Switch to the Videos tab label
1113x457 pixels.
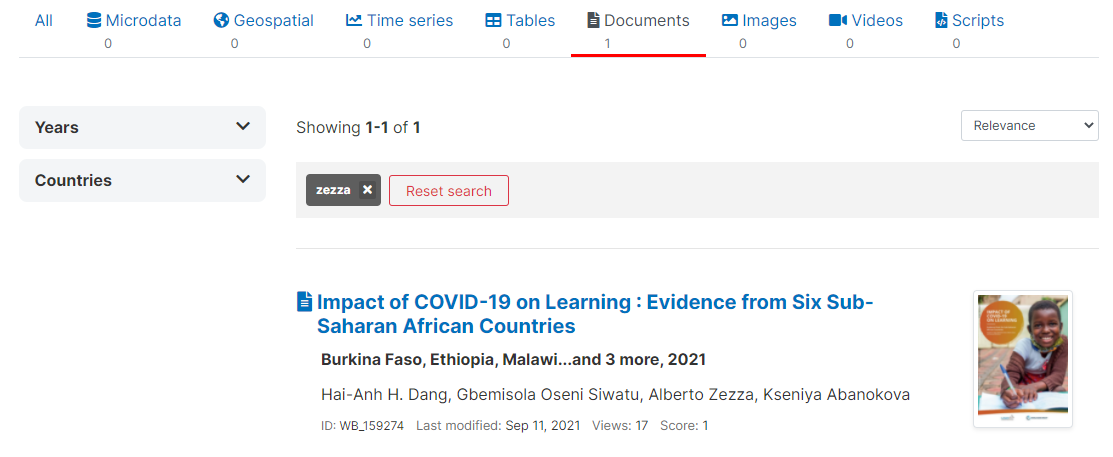(x=877, y=21)
